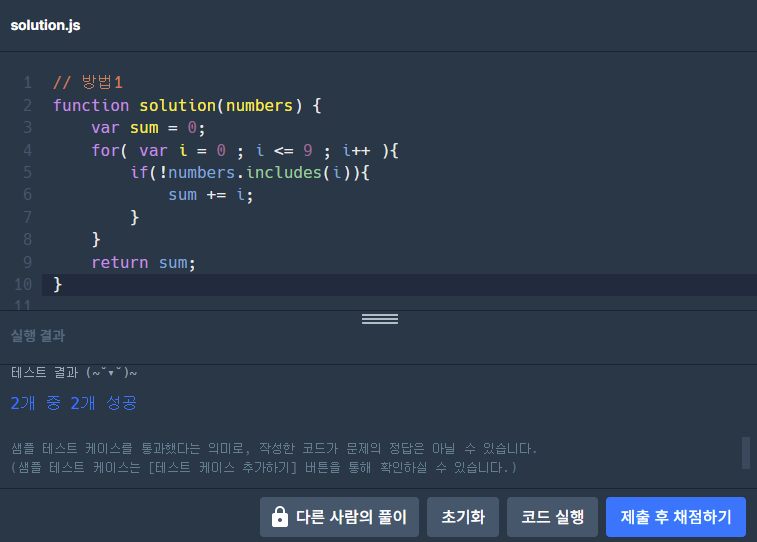Click line number 5 in gutter
757x542 pixels.
(28, 172)
